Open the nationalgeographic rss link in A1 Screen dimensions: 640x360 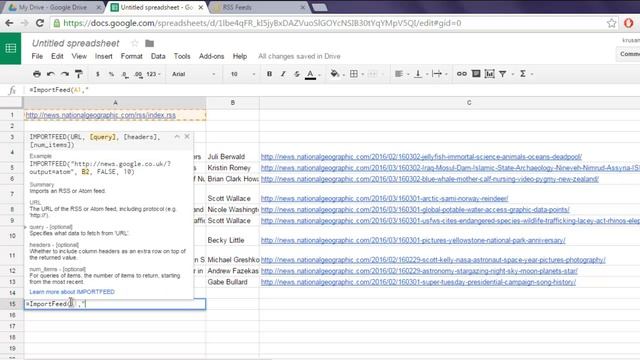point(101,116)
